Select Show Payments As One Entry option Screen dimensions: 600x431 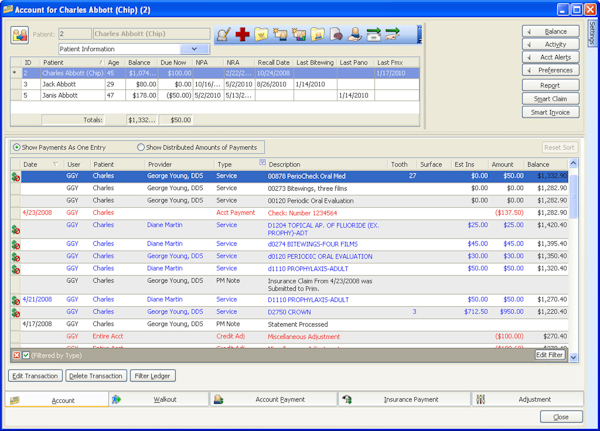pyautogui.click(x=17, y=147)
